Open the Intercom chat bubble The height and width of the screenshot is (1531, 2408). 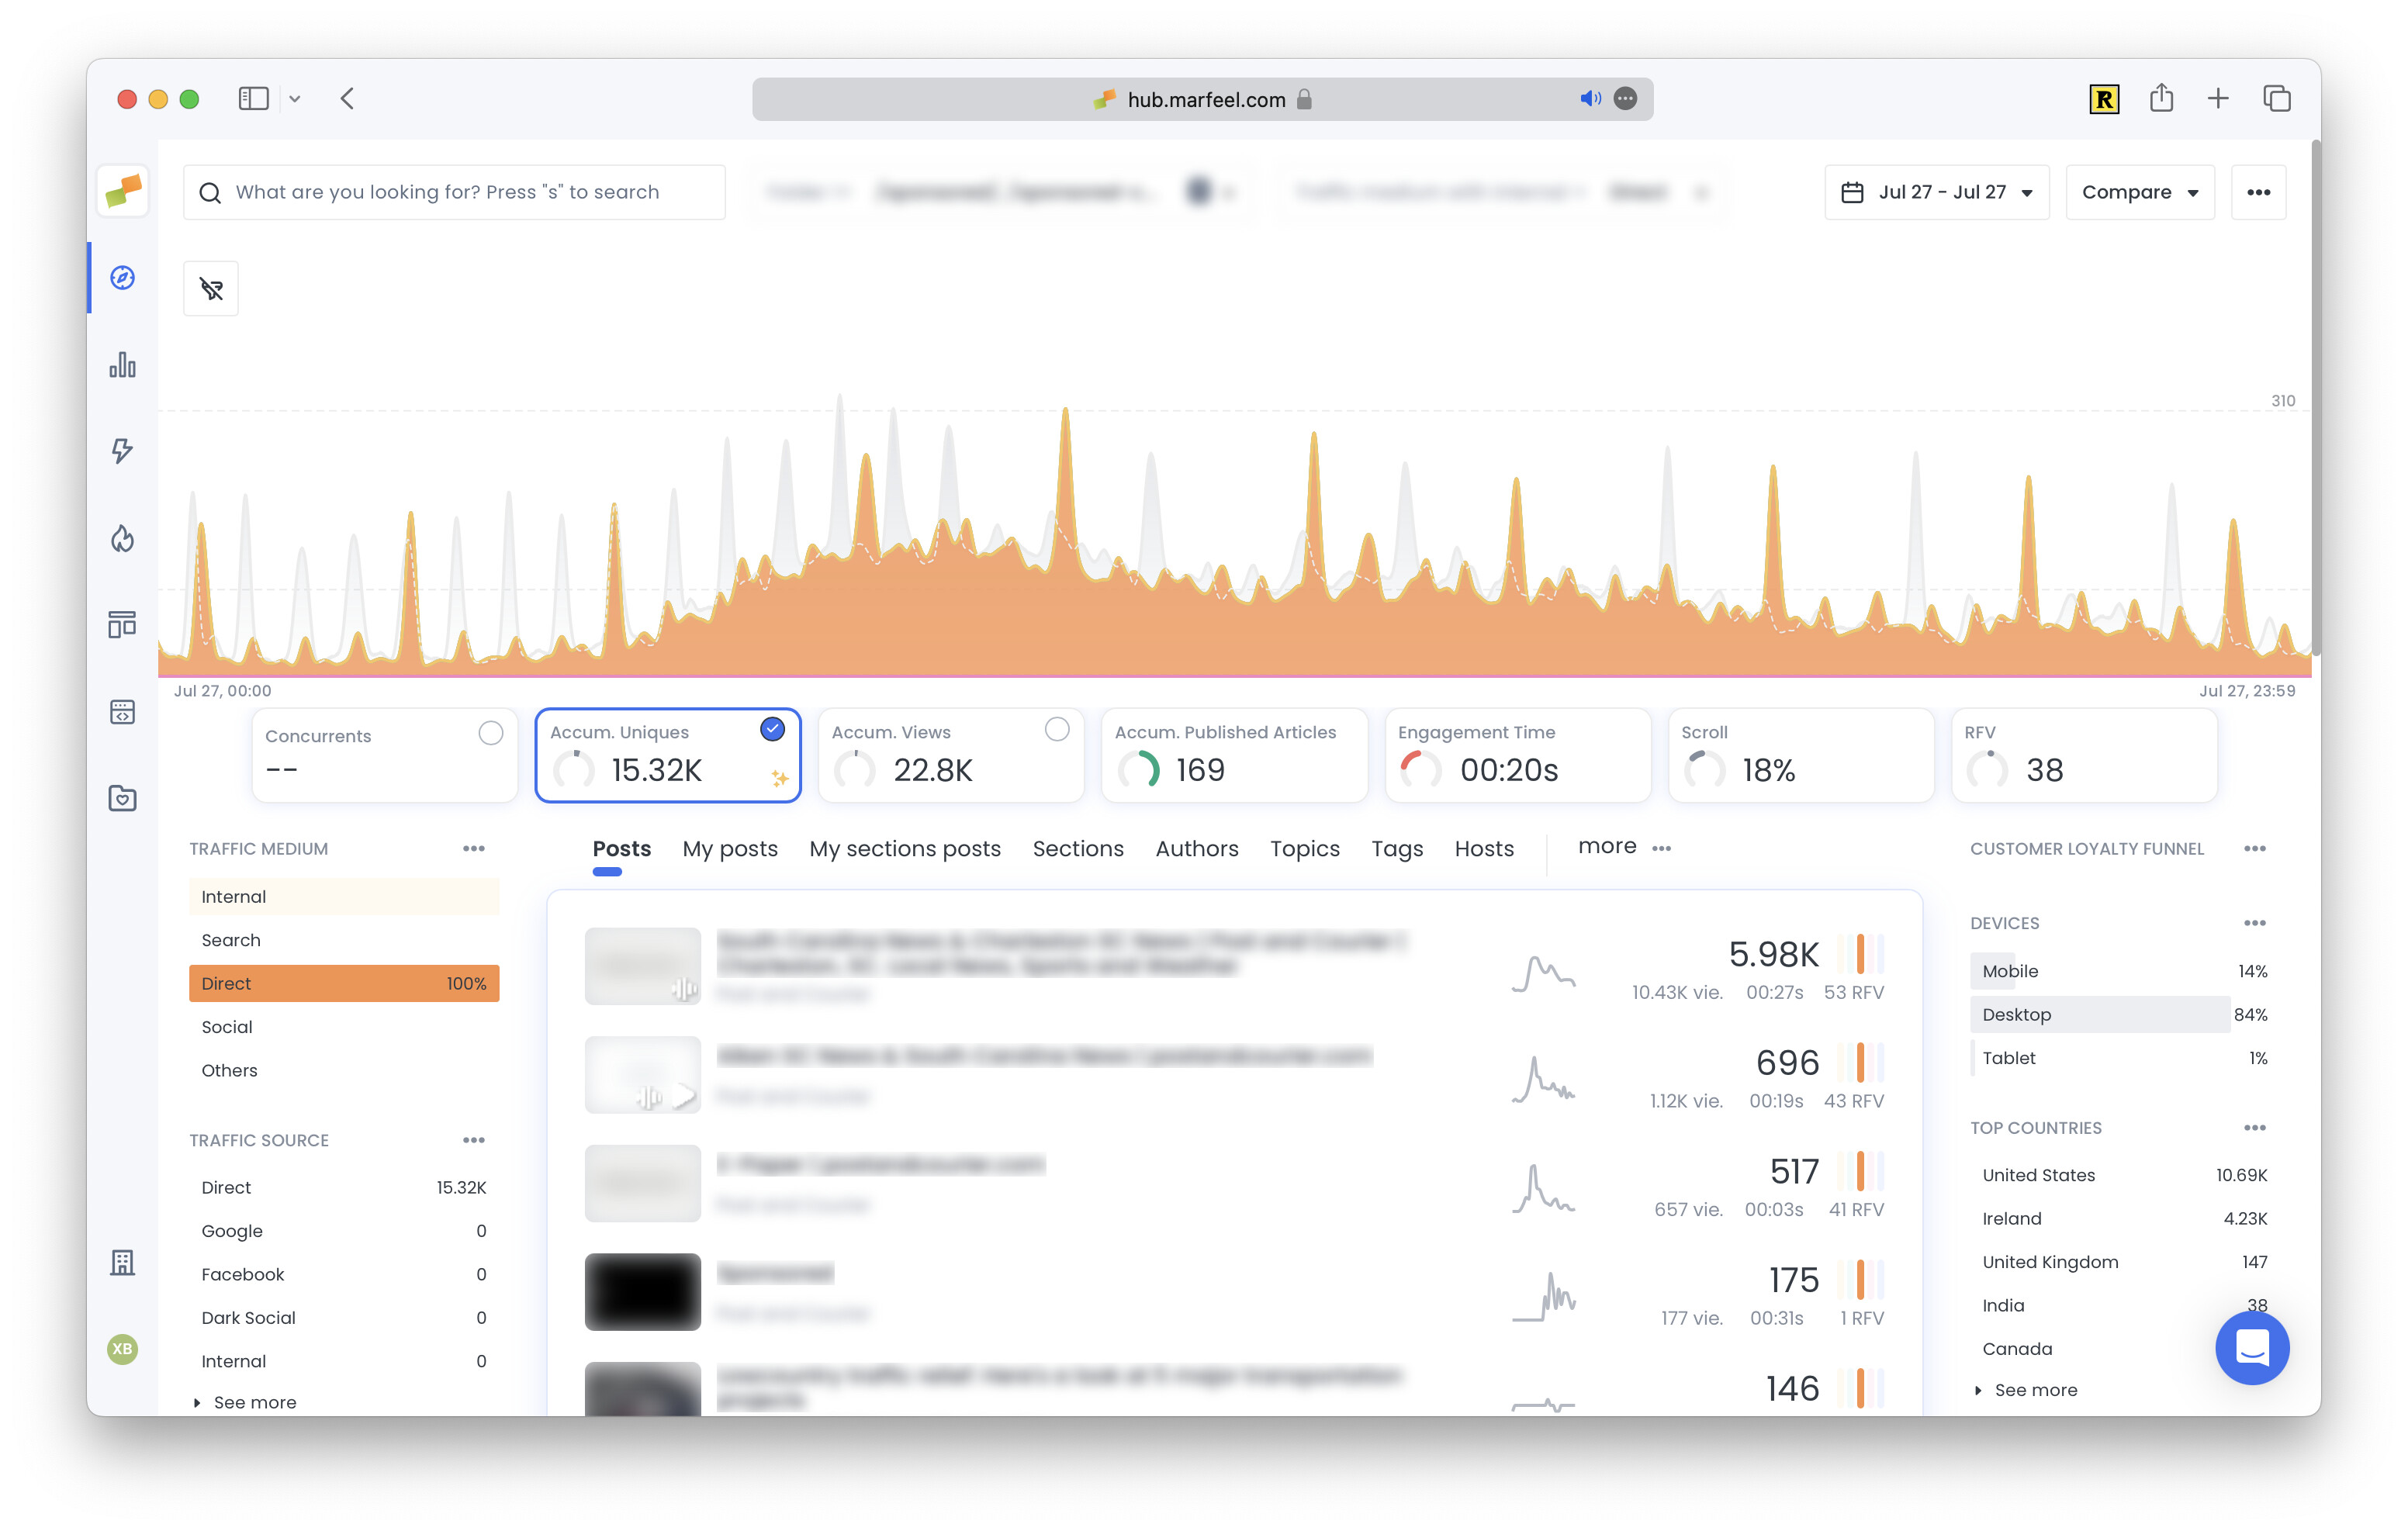click(x=2253, y=1348)
